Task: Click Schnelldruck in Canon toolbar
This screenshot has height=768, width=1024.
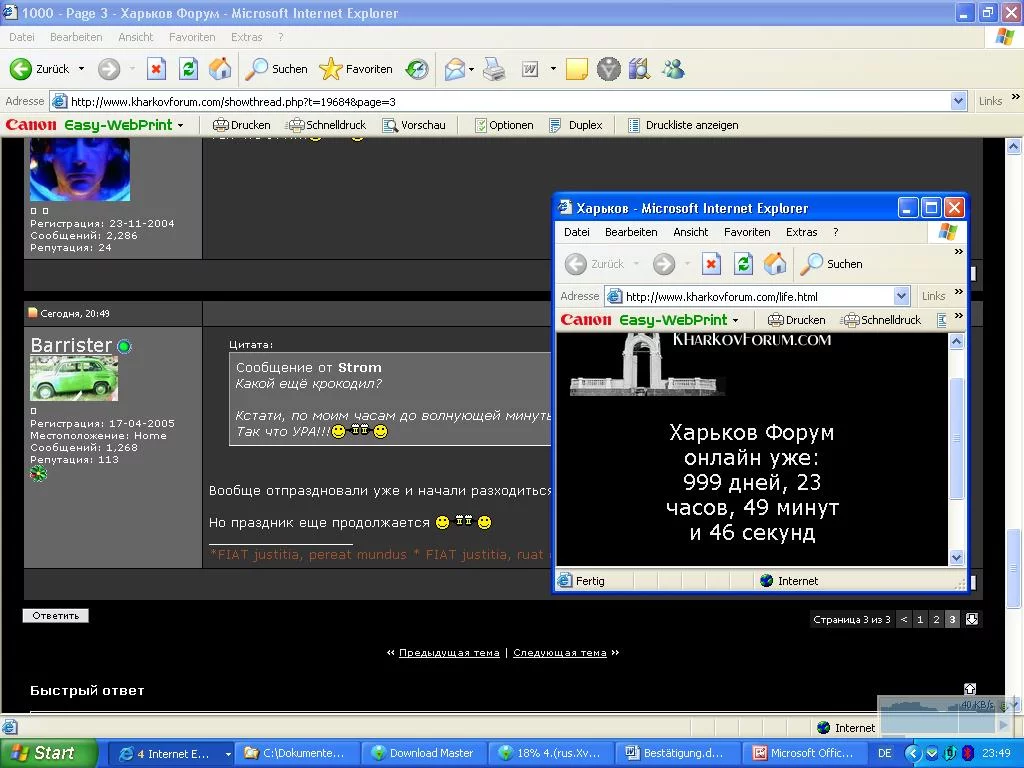Action: (x=327, y=125)
